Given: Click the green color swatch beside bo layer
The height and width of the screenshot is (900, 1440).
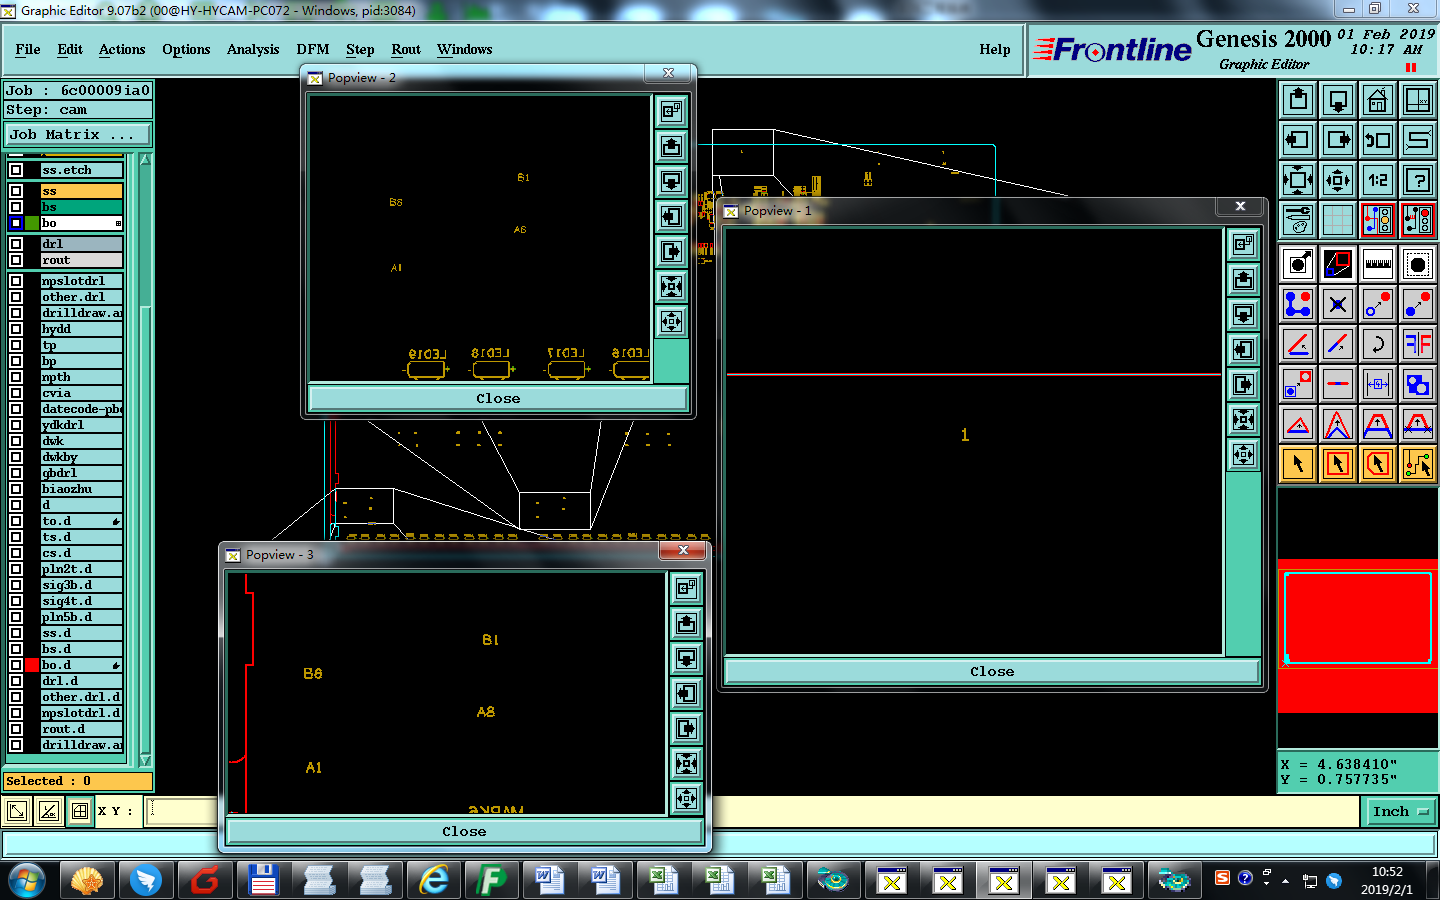Looking at the screenshot, I should 32,223.
